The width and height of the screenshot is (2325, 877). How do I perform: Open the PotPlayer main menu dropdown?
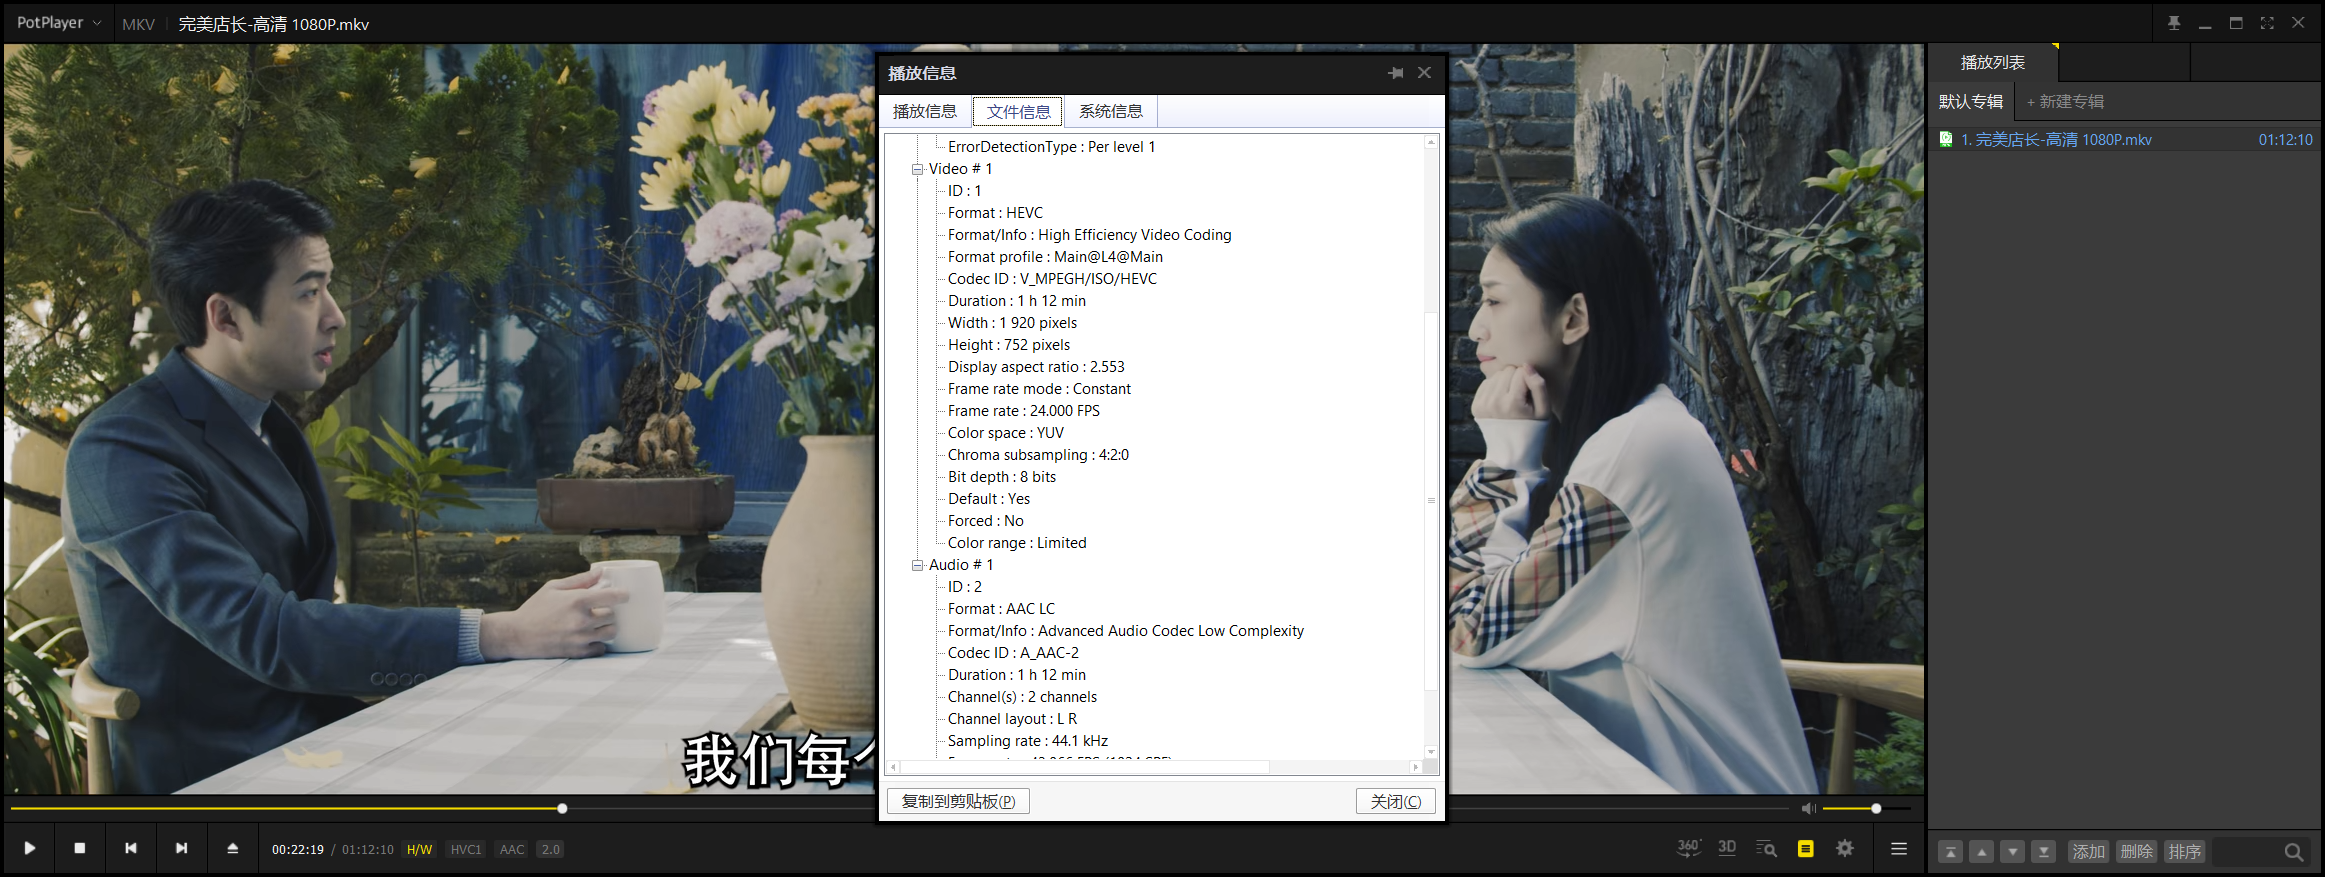click(x=59, y=23)
